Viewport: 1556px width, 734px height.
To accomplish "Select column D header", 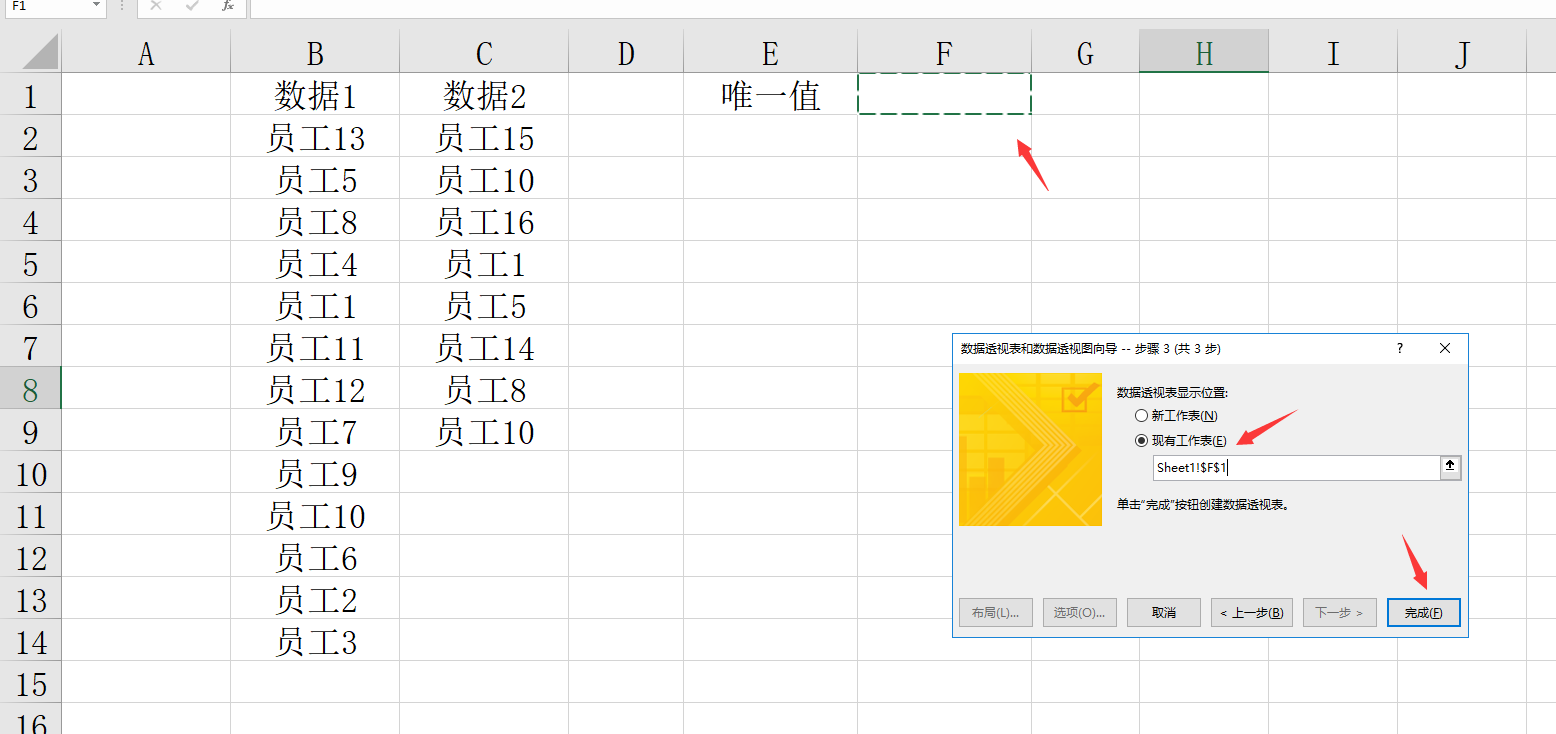I will point(626,53).
